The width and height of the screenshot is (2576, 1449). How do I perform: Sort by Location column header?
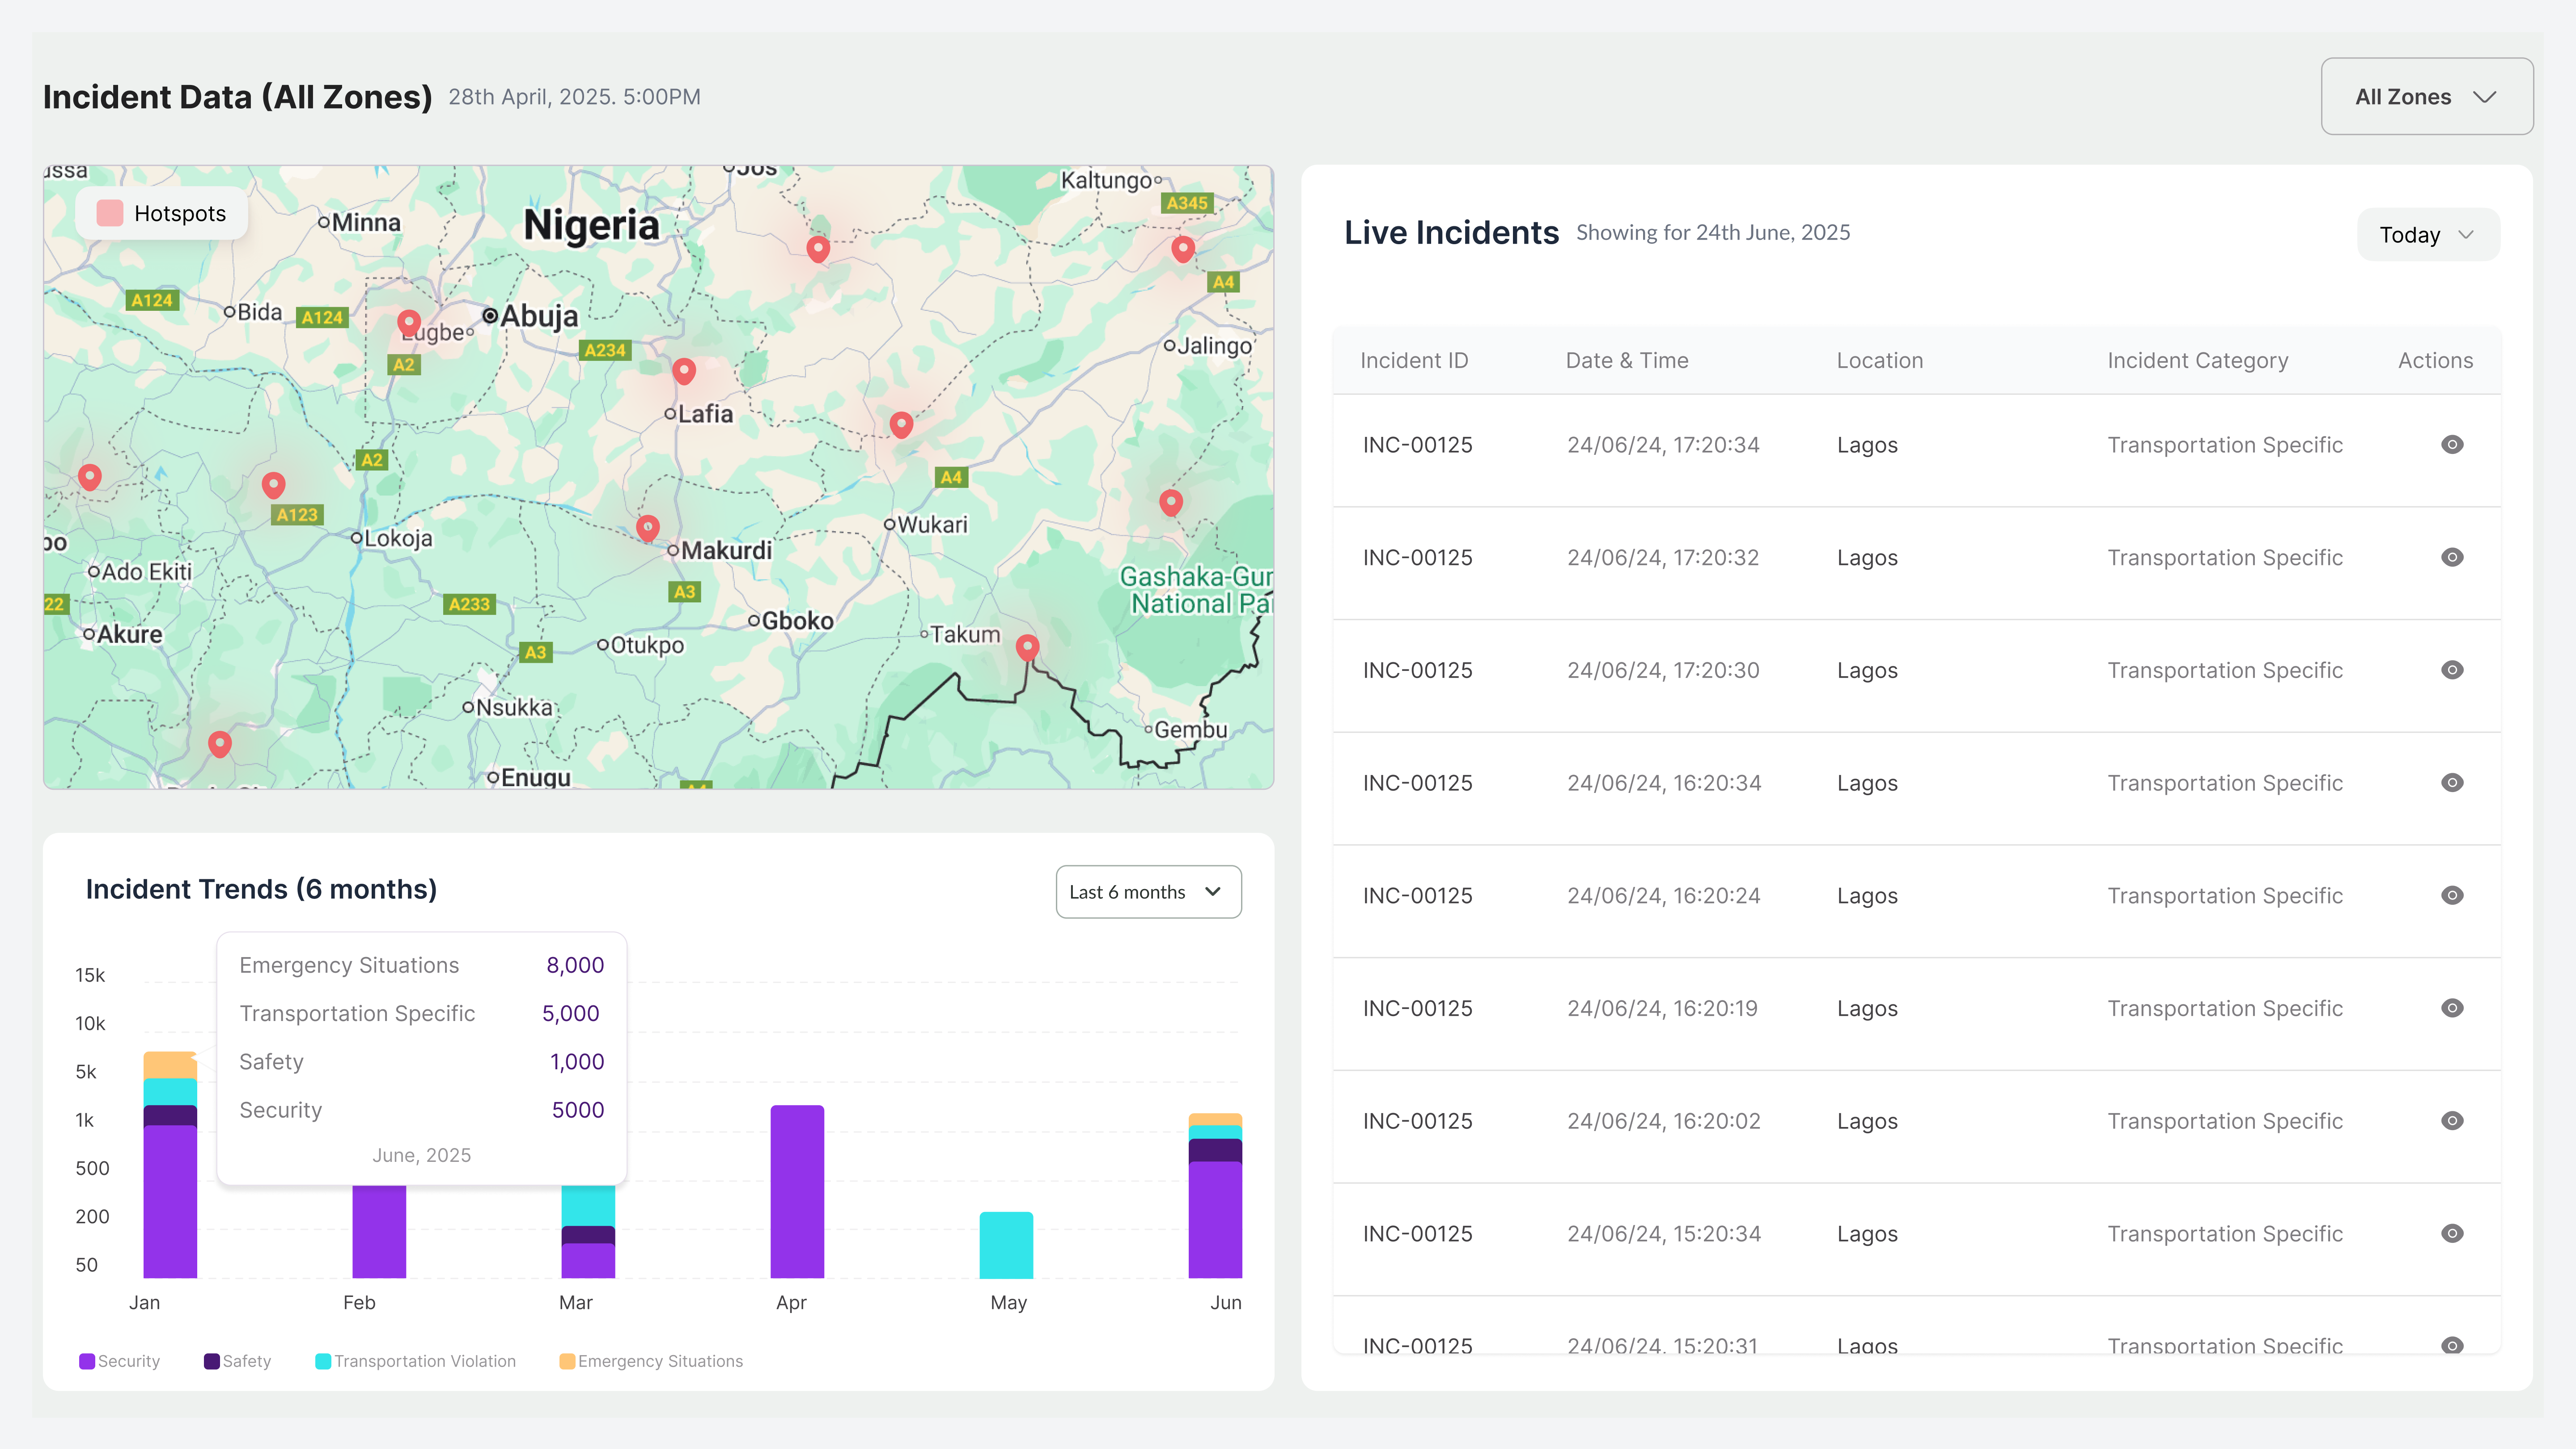click(1880, 360)
